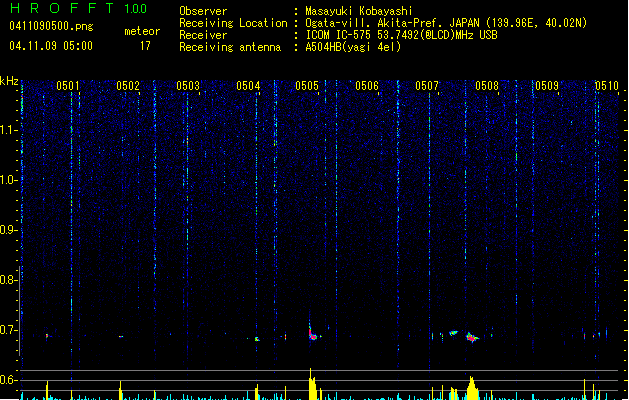
Task: Click the observer name Masayuki Kobayashi
Action: (358, 11)
